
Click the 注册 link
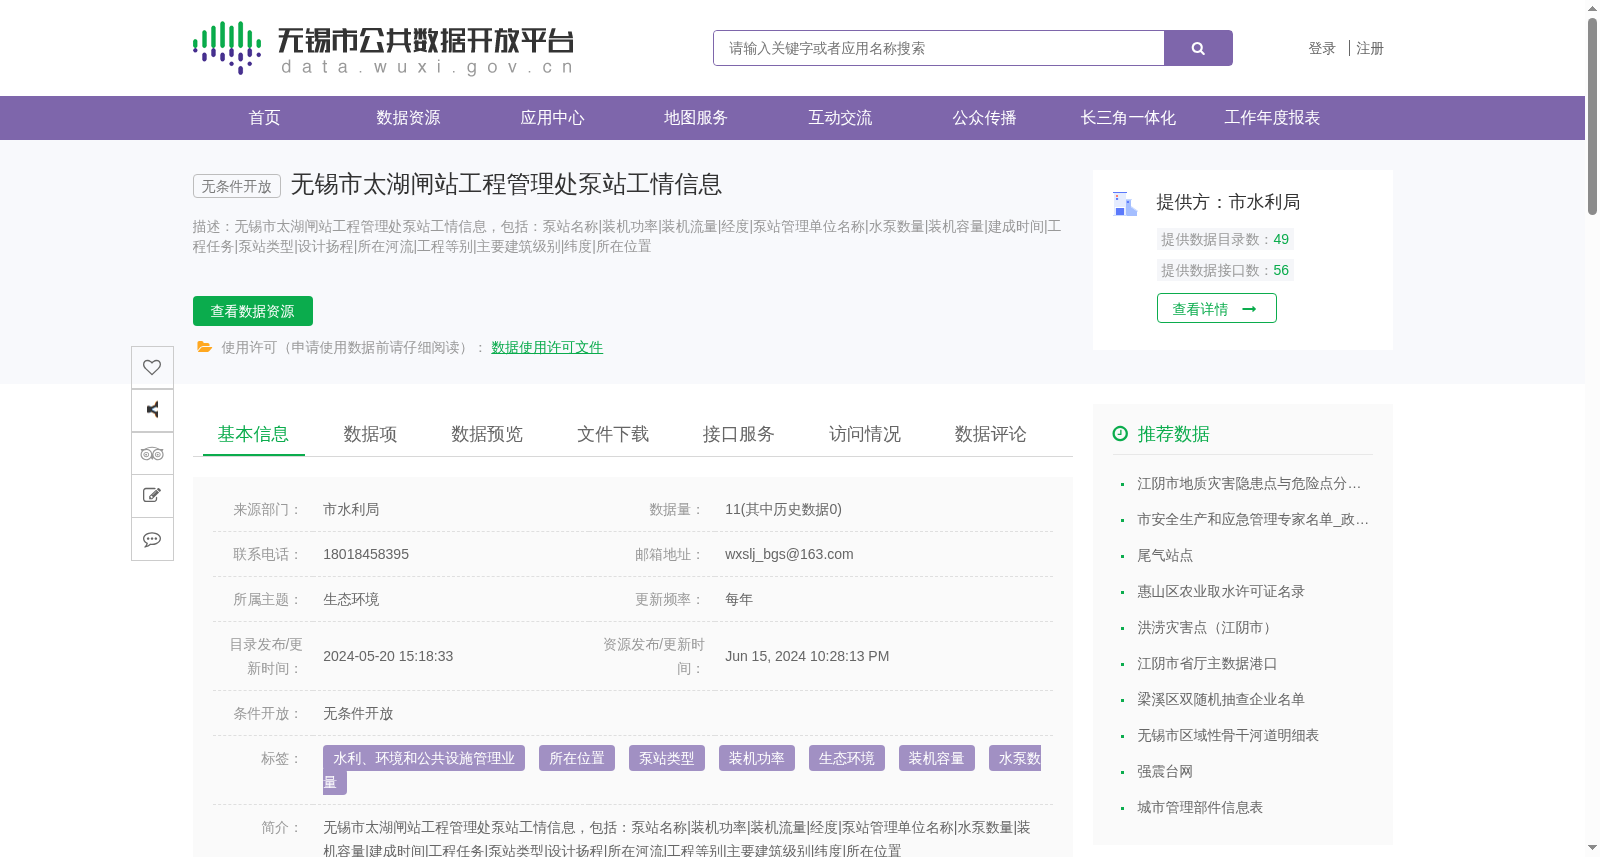tap(1370, 48)
